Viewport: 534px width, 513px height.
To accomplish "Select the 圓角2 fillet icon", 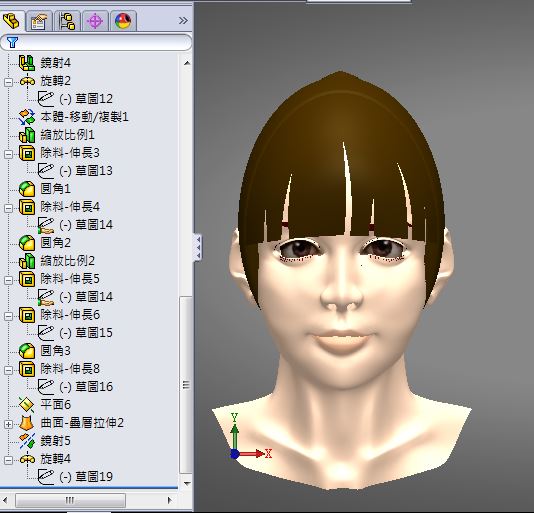I will [x=27, y=243].
